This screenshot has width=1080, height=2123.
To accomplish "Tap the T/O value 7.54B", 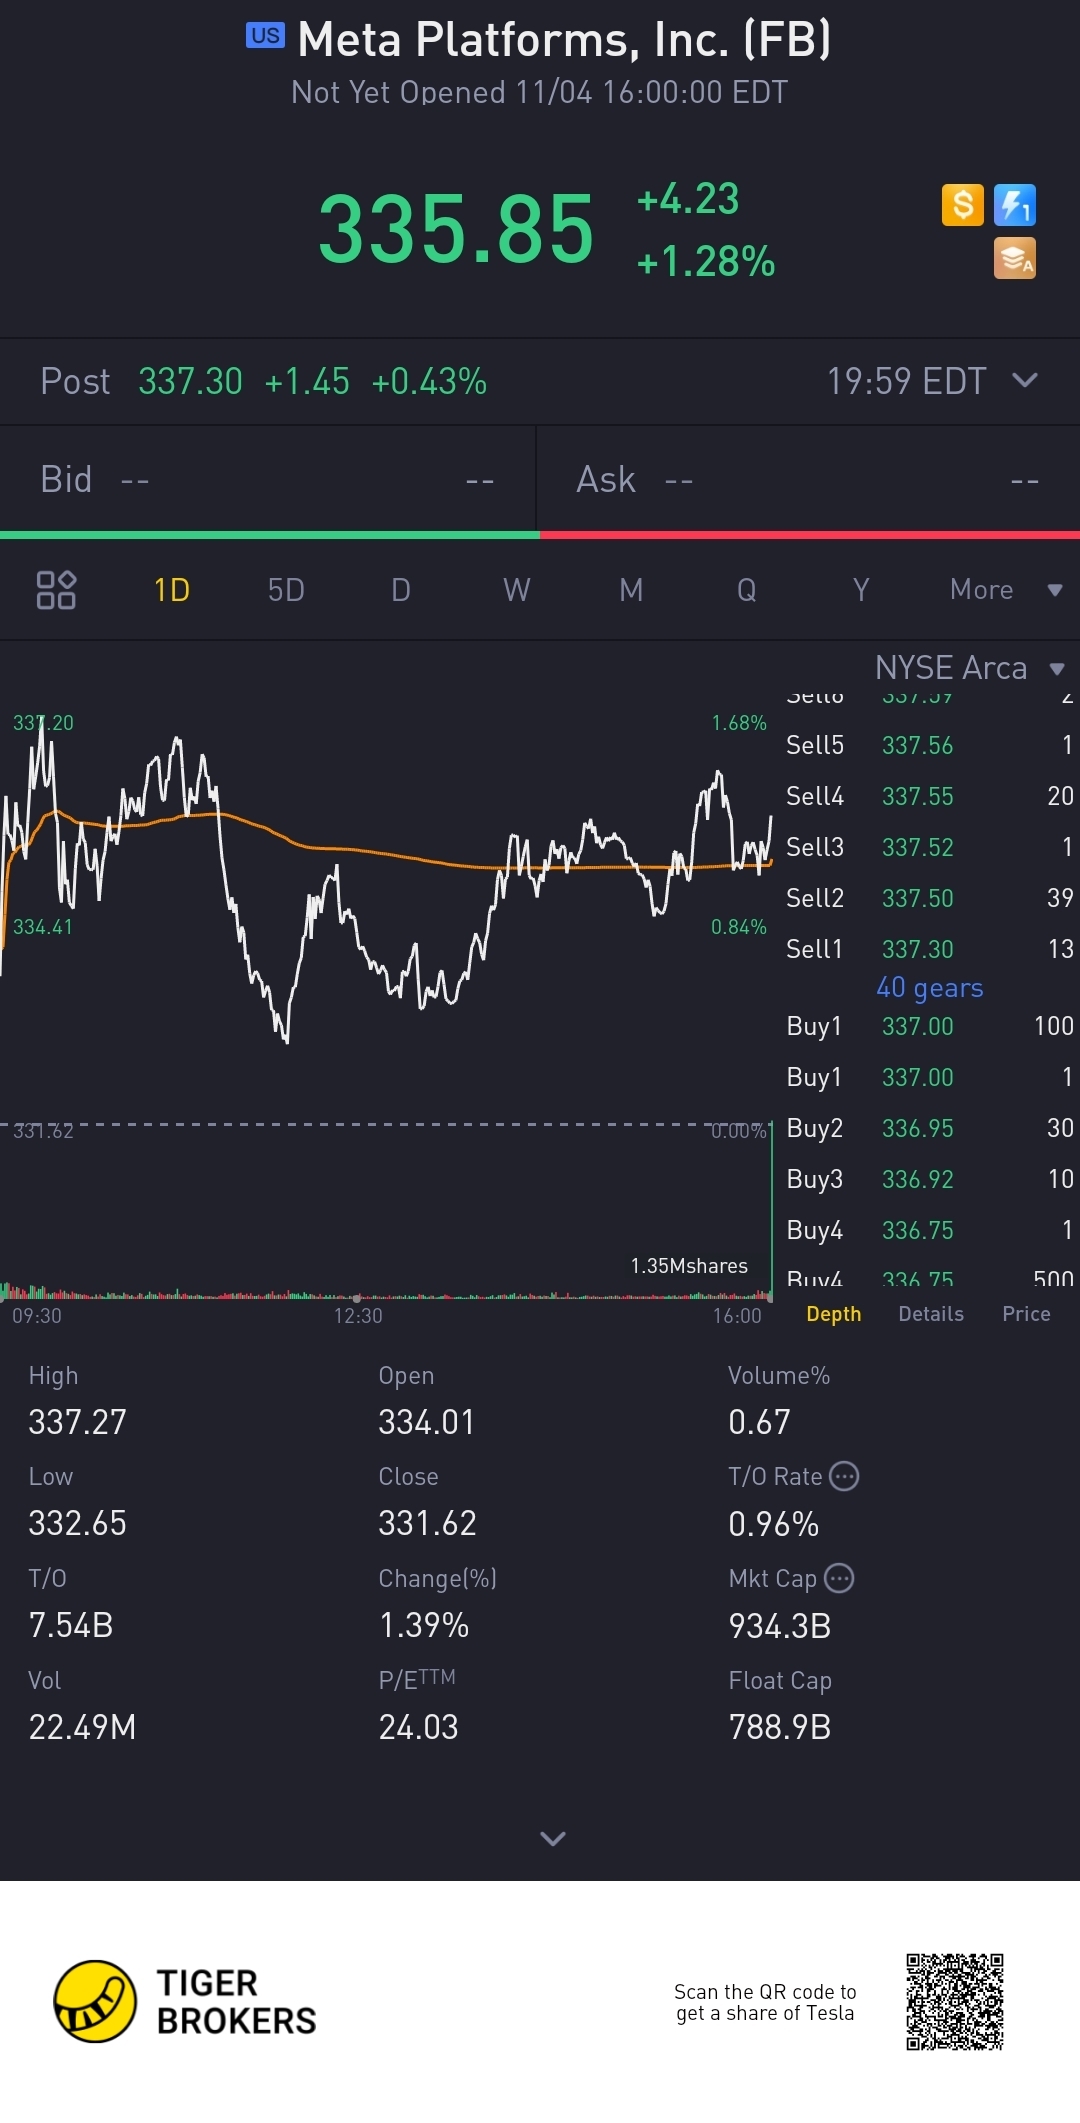I will (x=70, y=1625).
